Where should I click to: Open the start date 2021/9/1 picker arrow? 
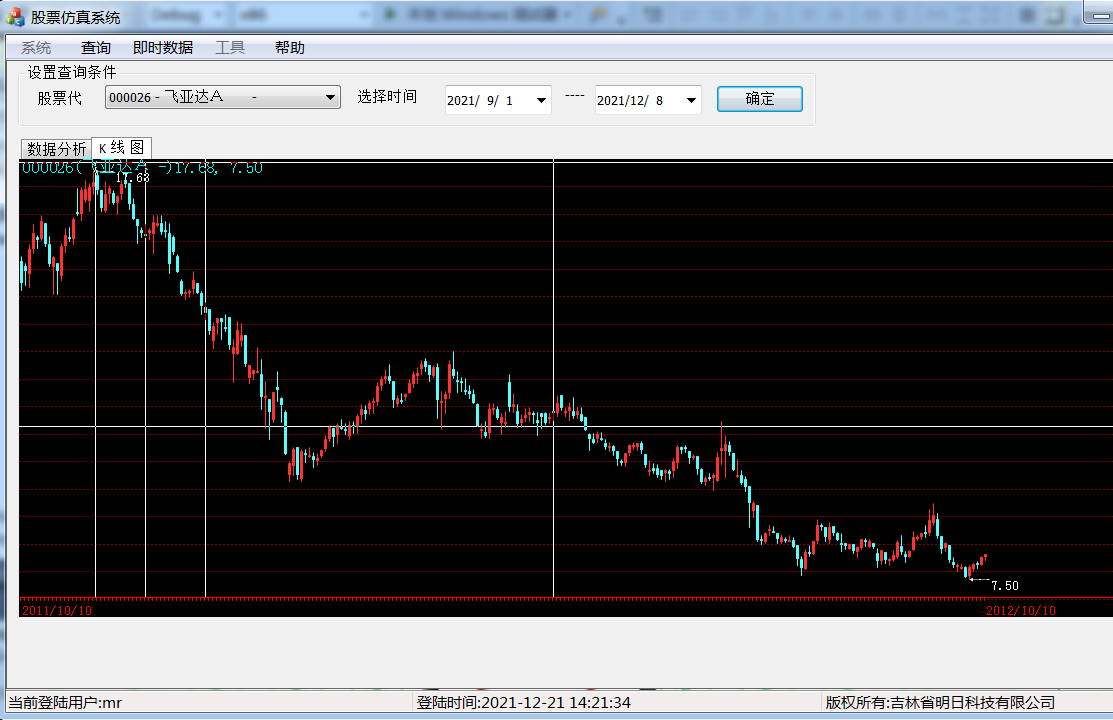542,100
